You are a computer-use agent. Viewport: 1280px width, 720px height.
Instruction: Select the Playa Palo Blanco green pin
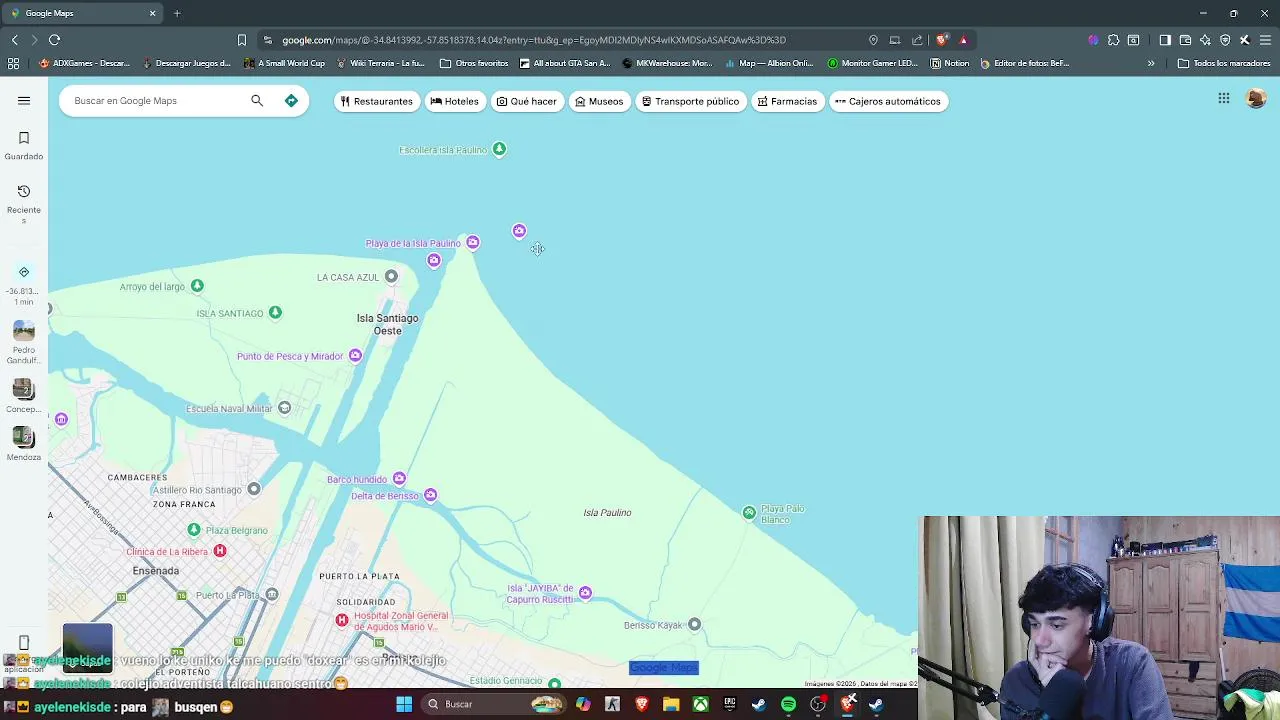pyautogui.click(x=749, y=512)
